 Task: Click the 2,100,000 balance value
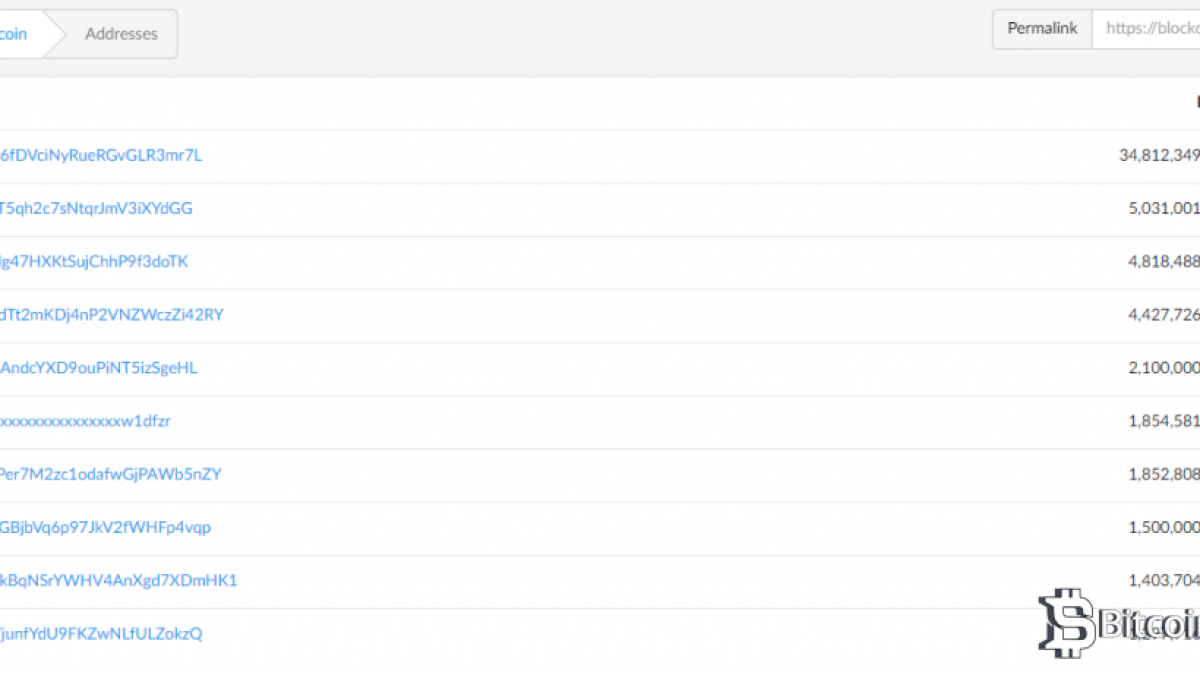1163,367
